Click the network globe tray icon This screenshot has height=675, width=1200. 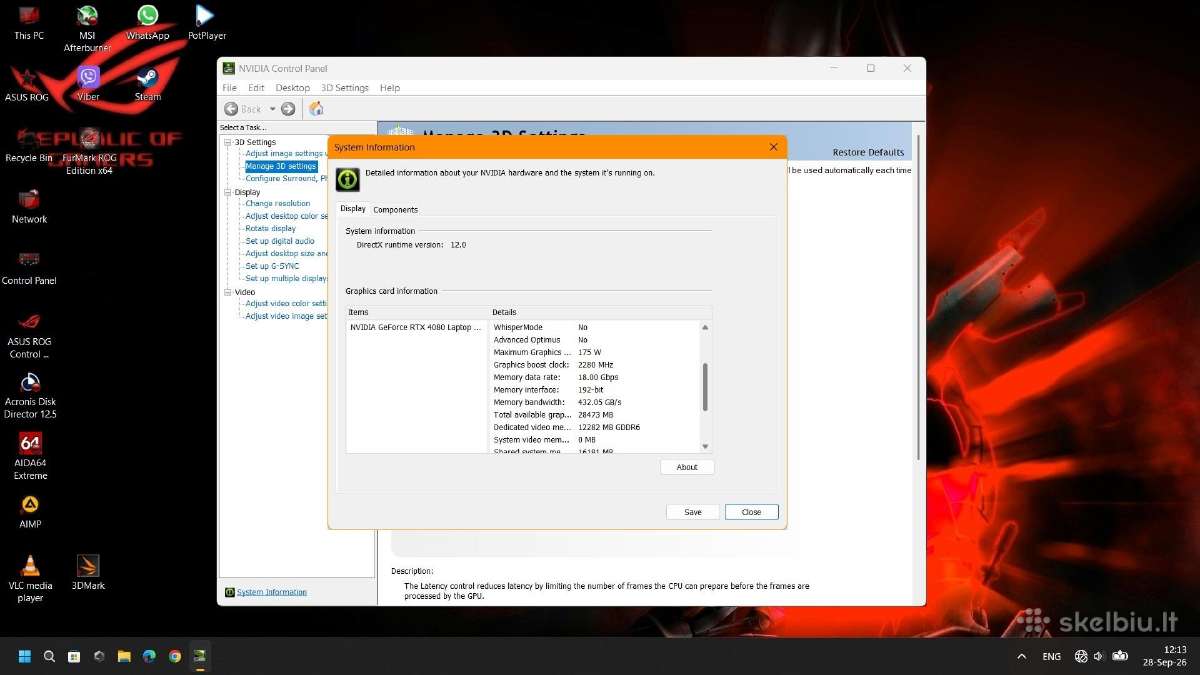[x=1081, y=657]
